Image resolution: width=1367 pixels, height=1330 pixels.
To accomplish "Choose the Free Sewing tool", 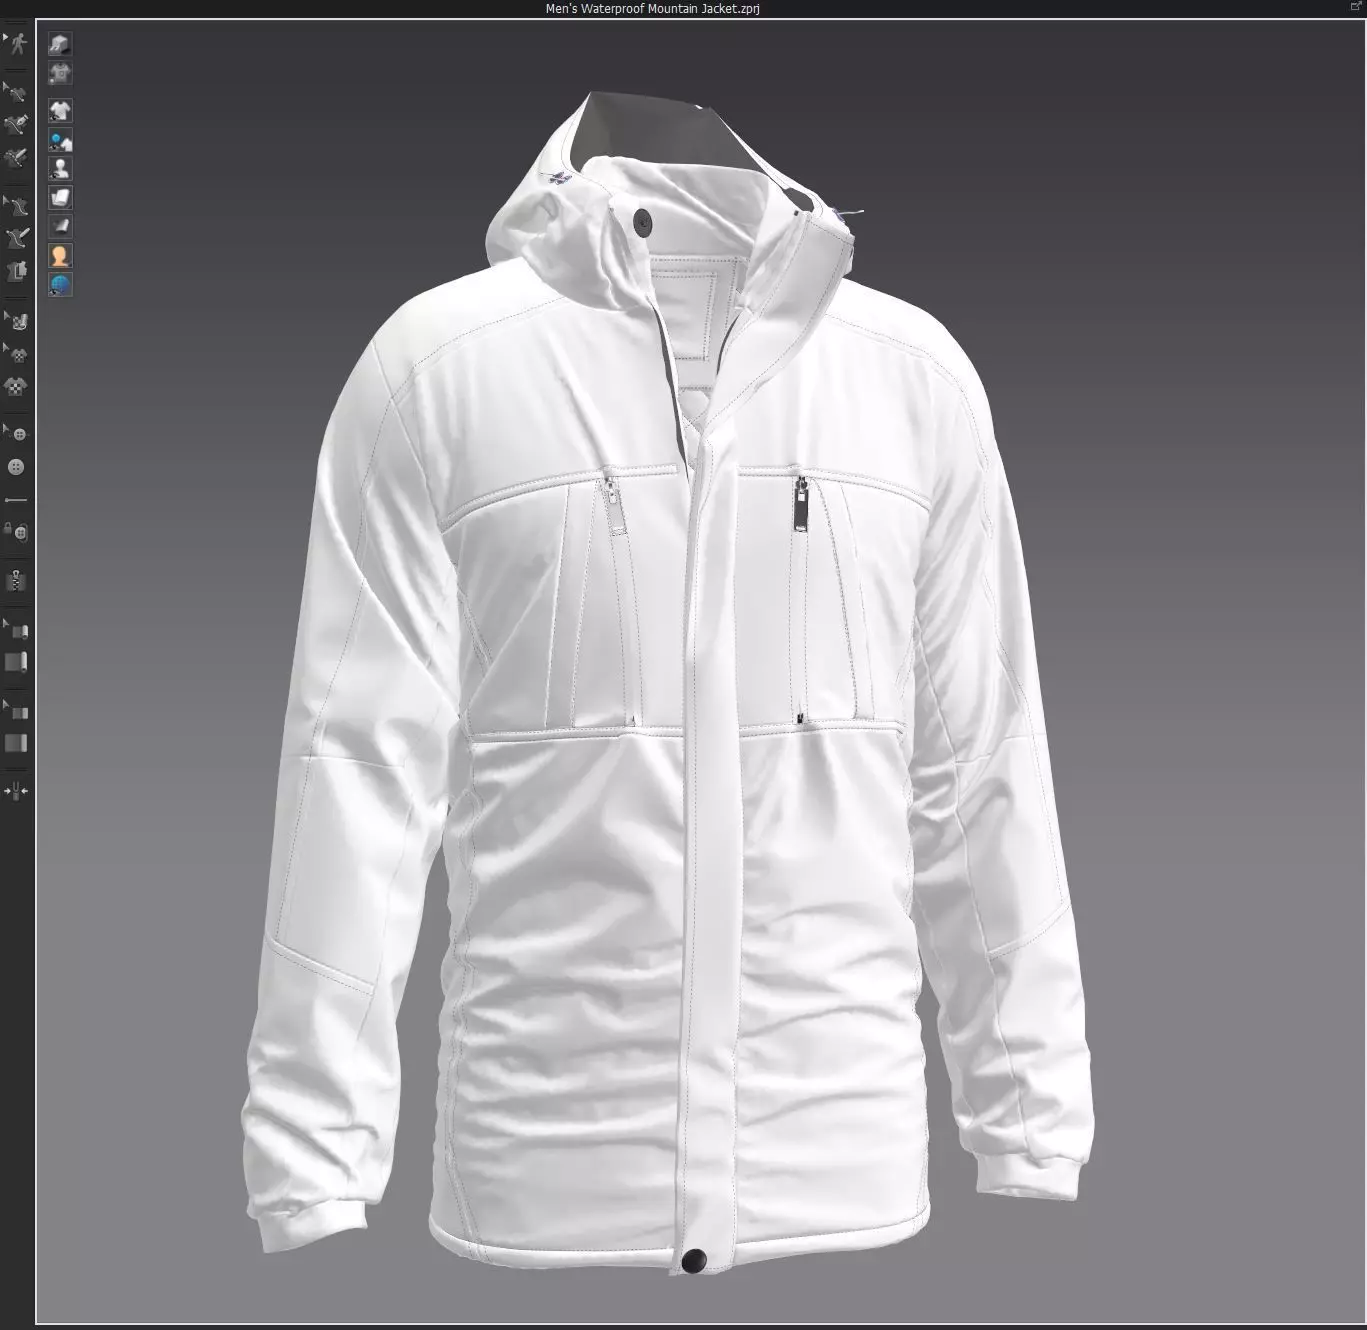I will coord(16,157).
